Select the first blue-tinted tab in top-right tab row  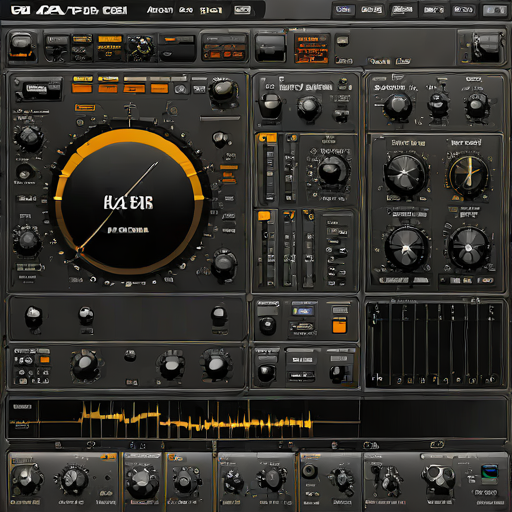pyautogui.click(x=343, y=10)
